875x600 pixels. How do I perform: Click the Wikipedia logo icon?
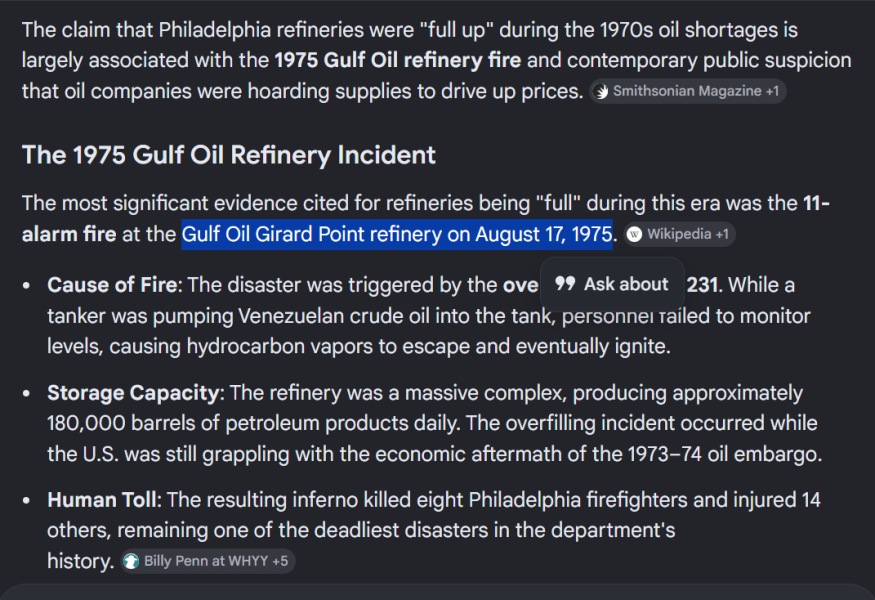click(634, 234)
